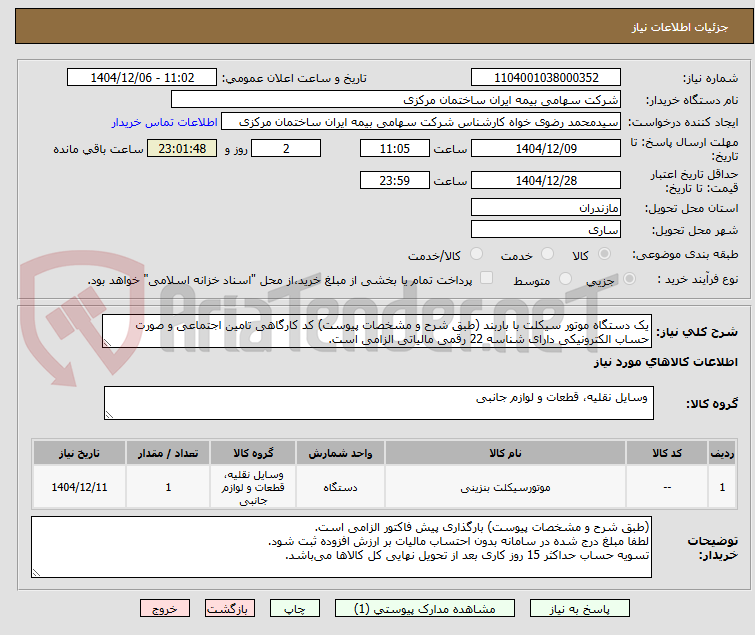Click the validity time field 23:59
This screenshot has width=755, height=635.
pyautogui.click(x=395, y=181)
